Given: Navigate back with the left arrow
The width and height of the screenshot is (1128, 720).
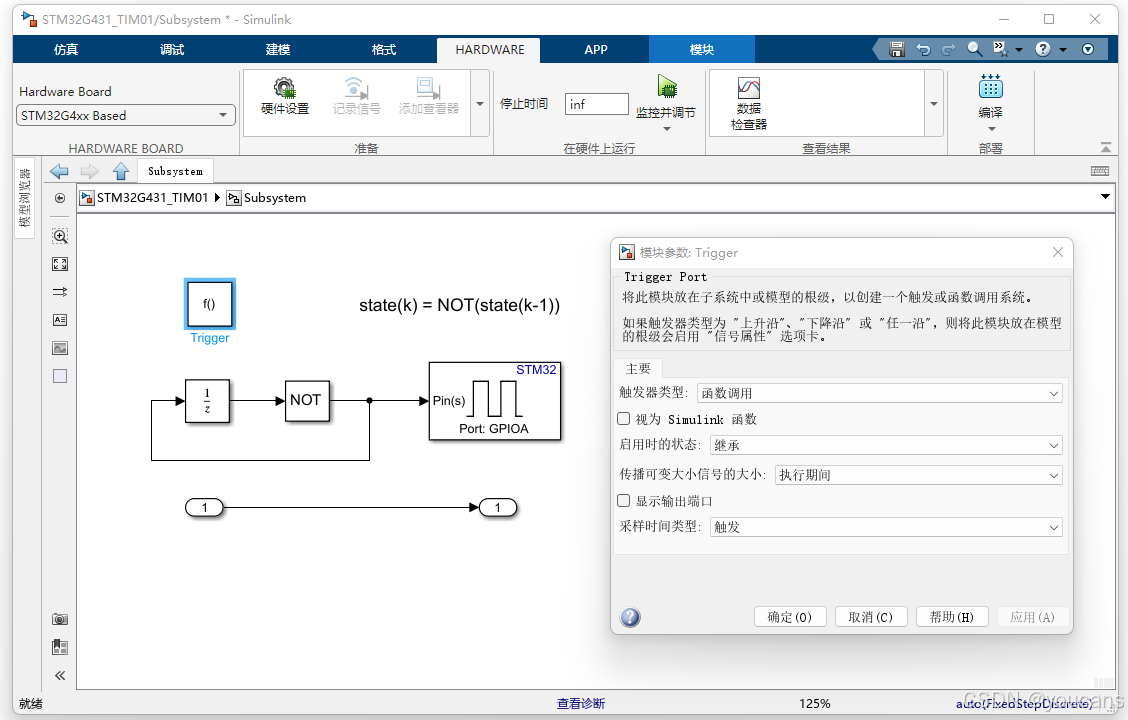Looking at the screenshot, I should point(59,171).
